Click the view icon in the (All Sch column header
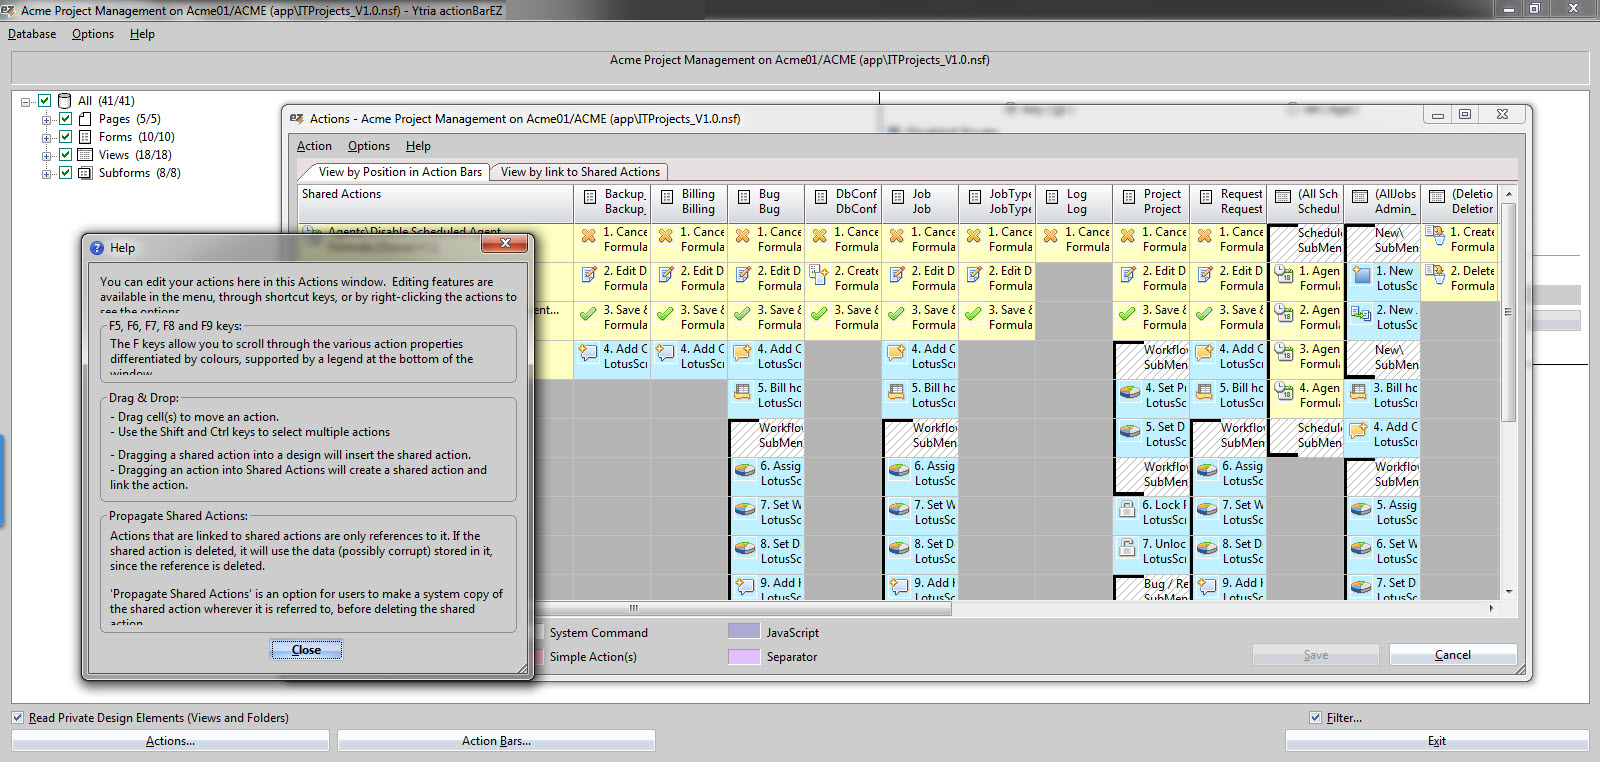The height and width of the screenshot is (762, 1600). click(1283, 197)
